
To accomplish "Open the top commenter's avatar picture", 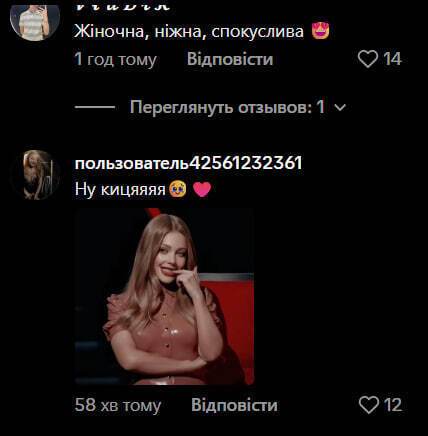I will (x=35, y=20).
